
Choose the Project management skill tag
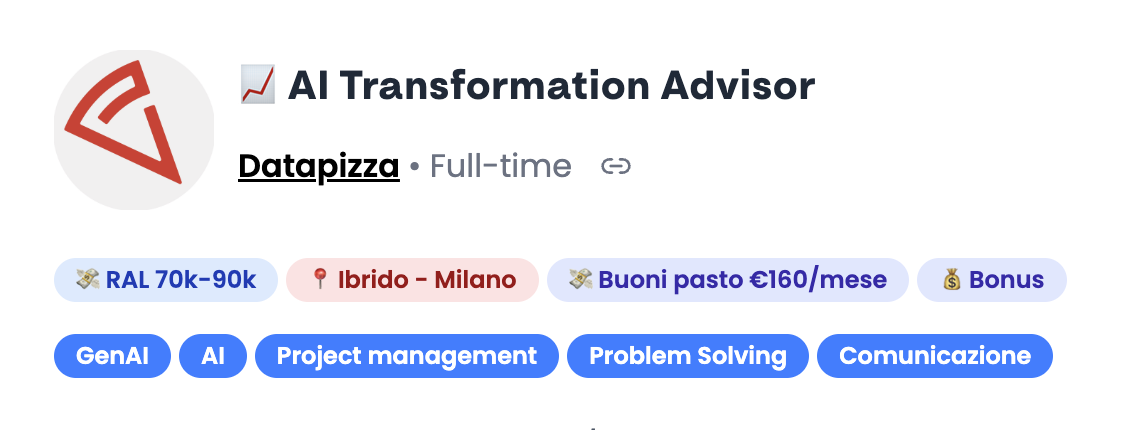(407, 356)
